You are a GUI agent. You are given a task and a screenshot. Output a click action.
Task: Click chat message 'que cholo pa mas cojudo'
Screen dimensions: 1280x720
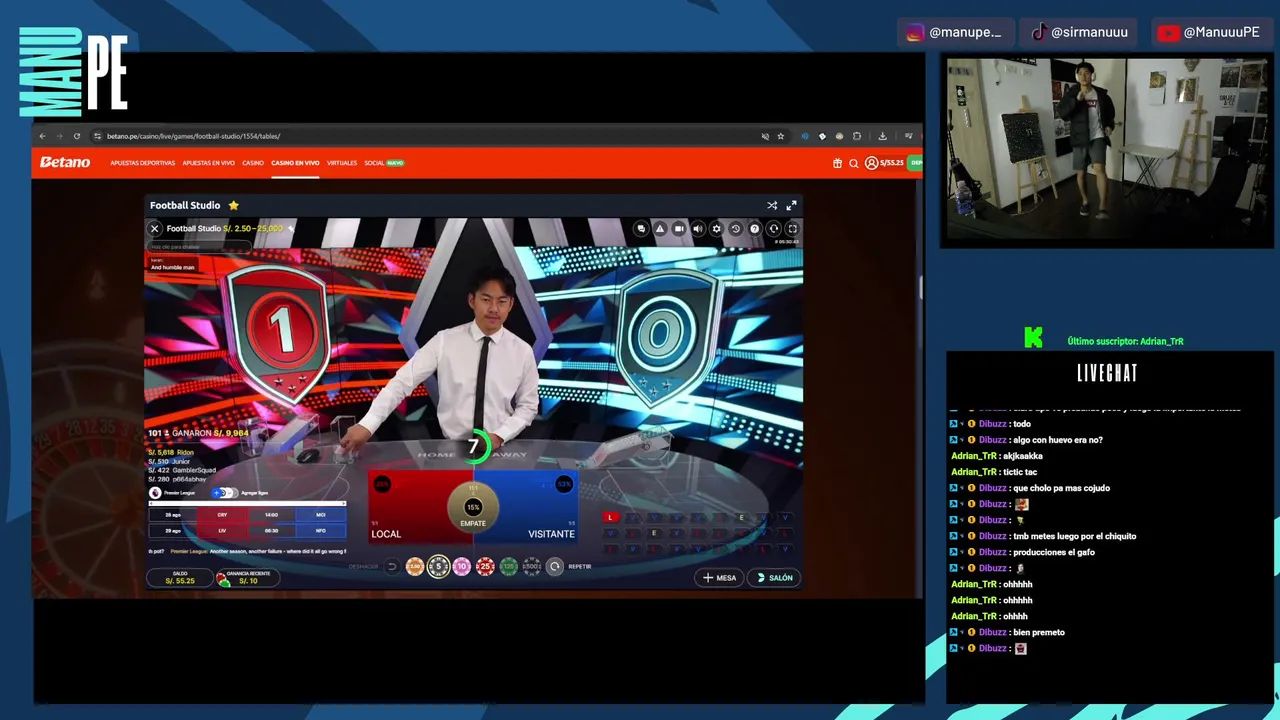[x=1061, y=488]
